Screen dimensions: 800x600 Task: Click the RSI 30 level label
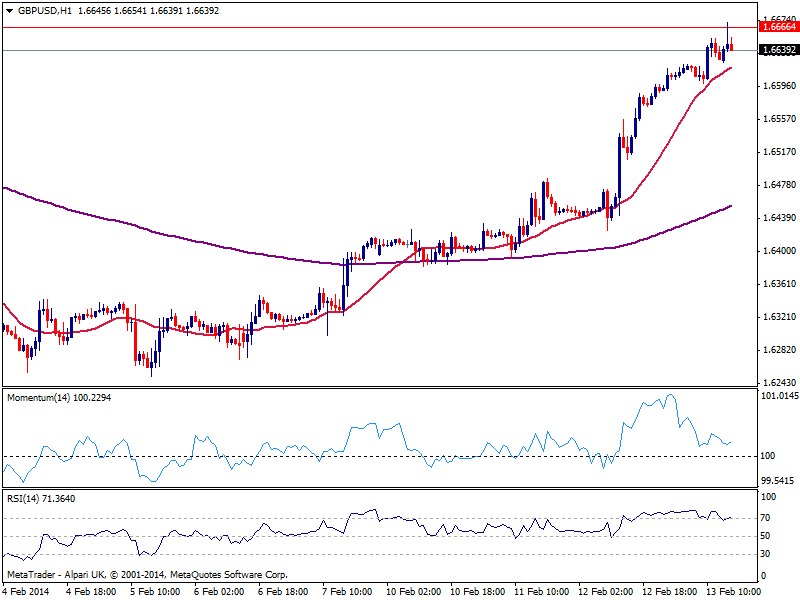tap(765, 554)
